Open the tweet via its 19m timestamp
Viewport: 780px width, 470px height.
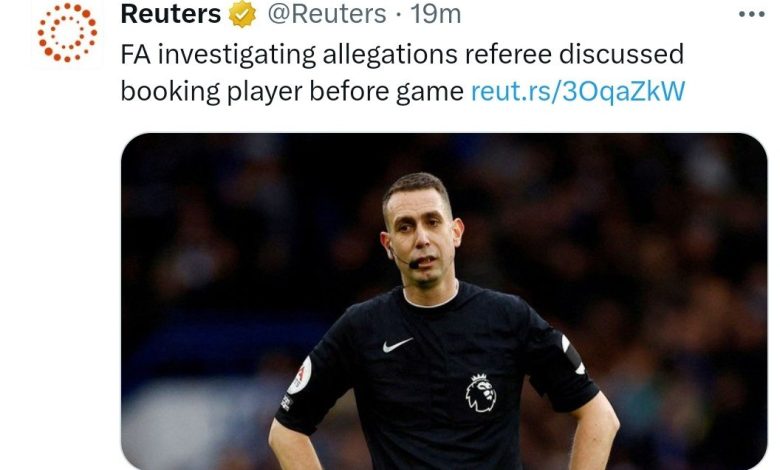(x=436, y=14)
